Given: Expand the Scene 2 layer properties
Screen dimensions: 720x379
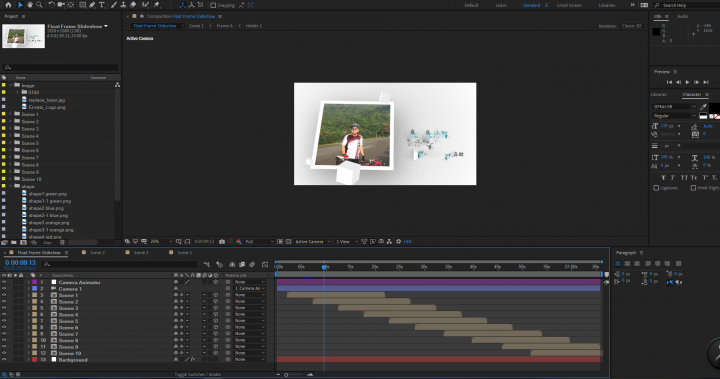Looking at the screenshot, I should click(x=28, y=301).
